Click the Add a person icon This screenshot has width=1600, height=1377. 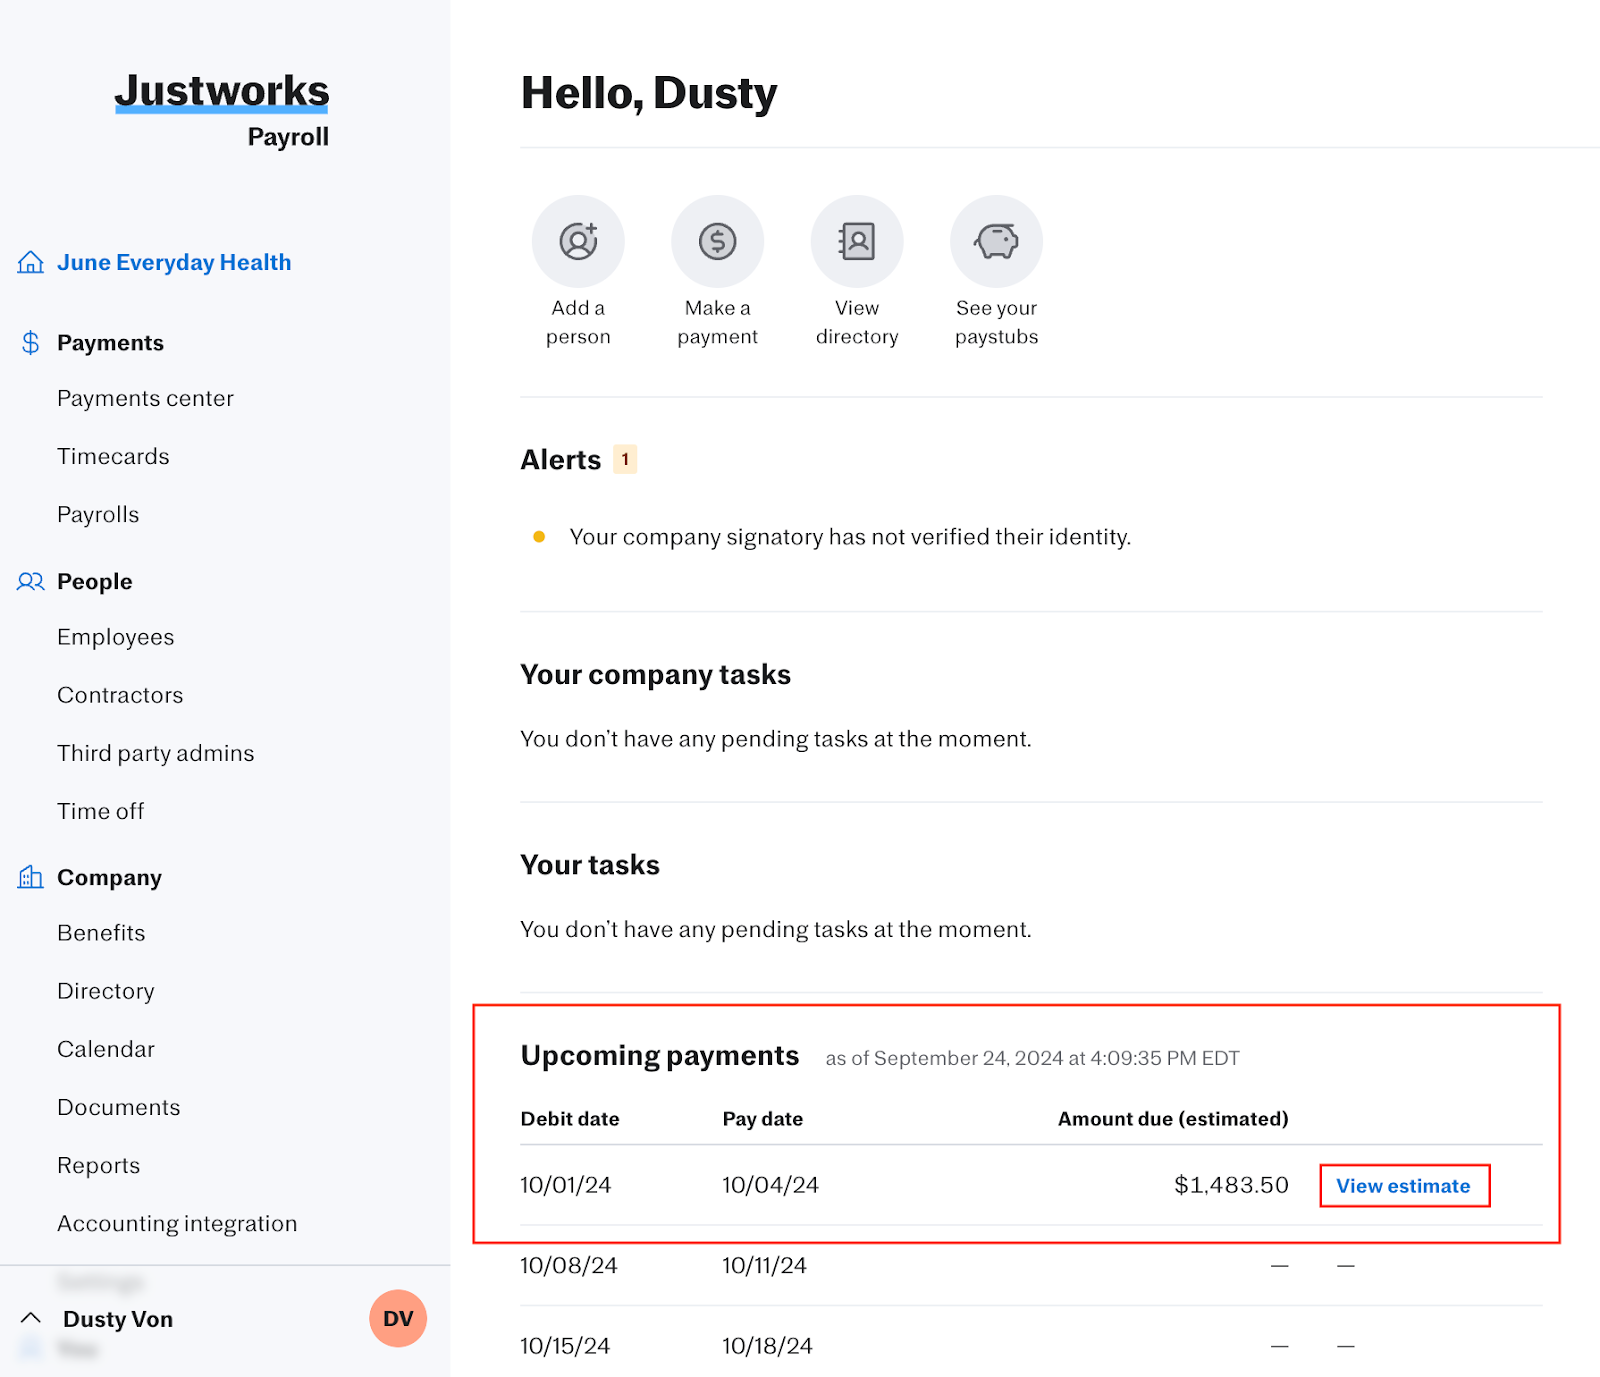tap(578, 242)
